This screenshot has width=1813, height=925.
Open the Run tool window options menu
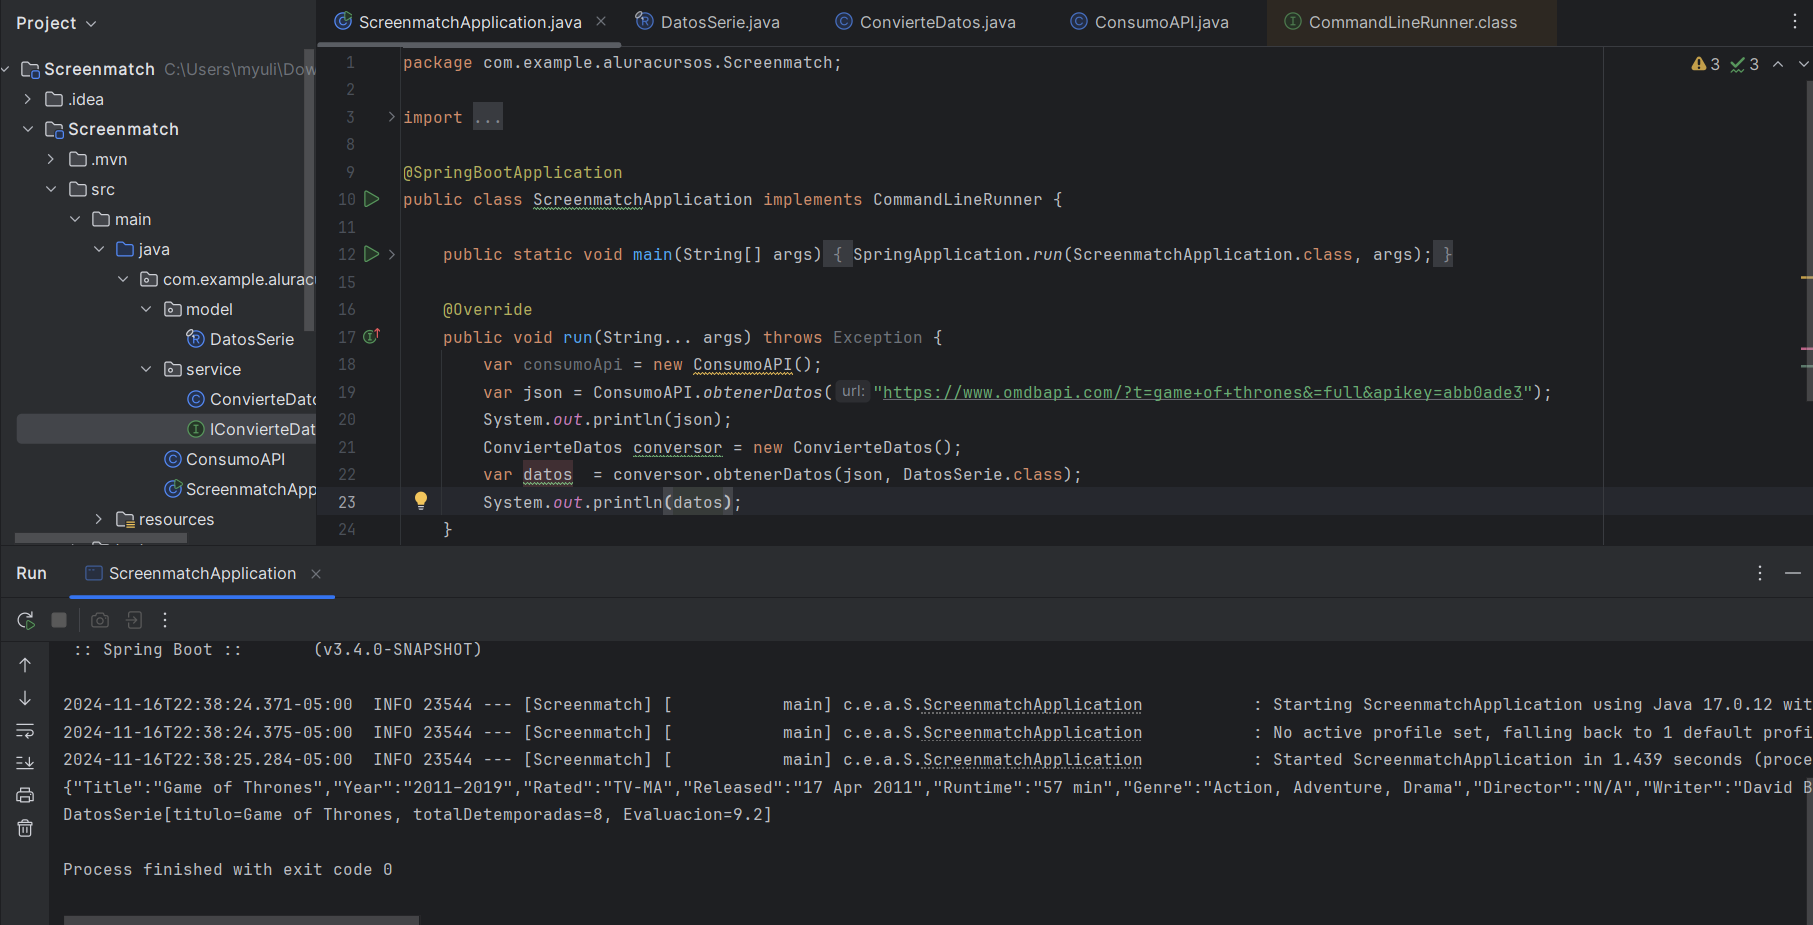(1760, 573)
